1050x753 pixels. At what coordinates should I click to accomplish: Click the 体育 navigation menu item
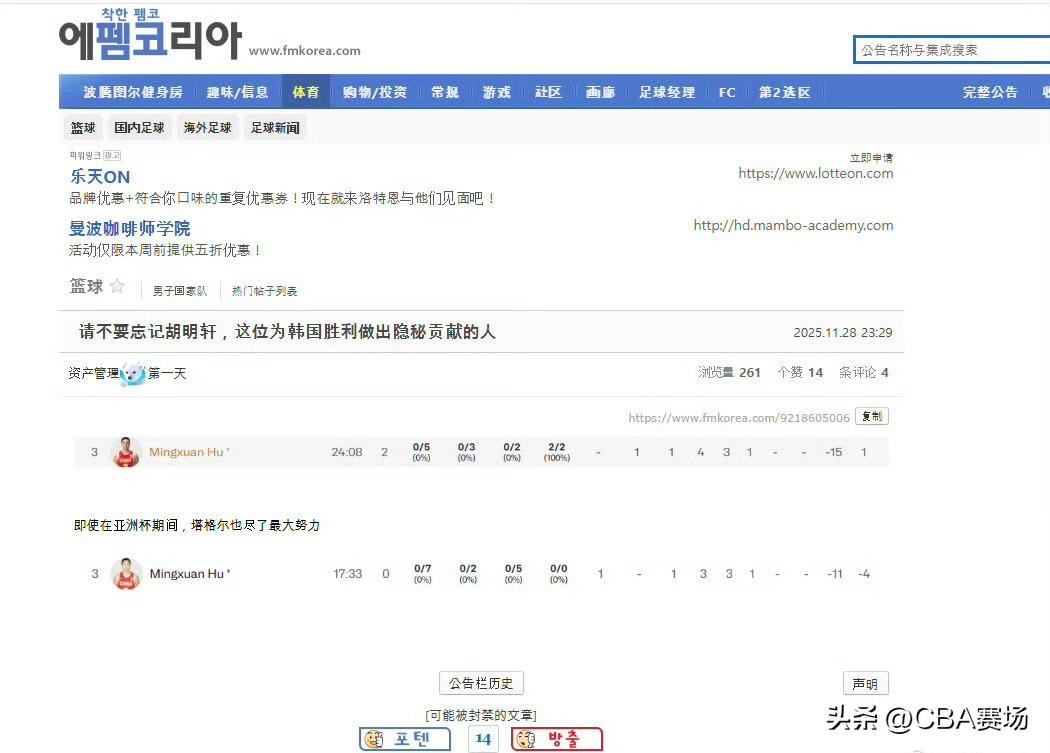pos(305,91)
